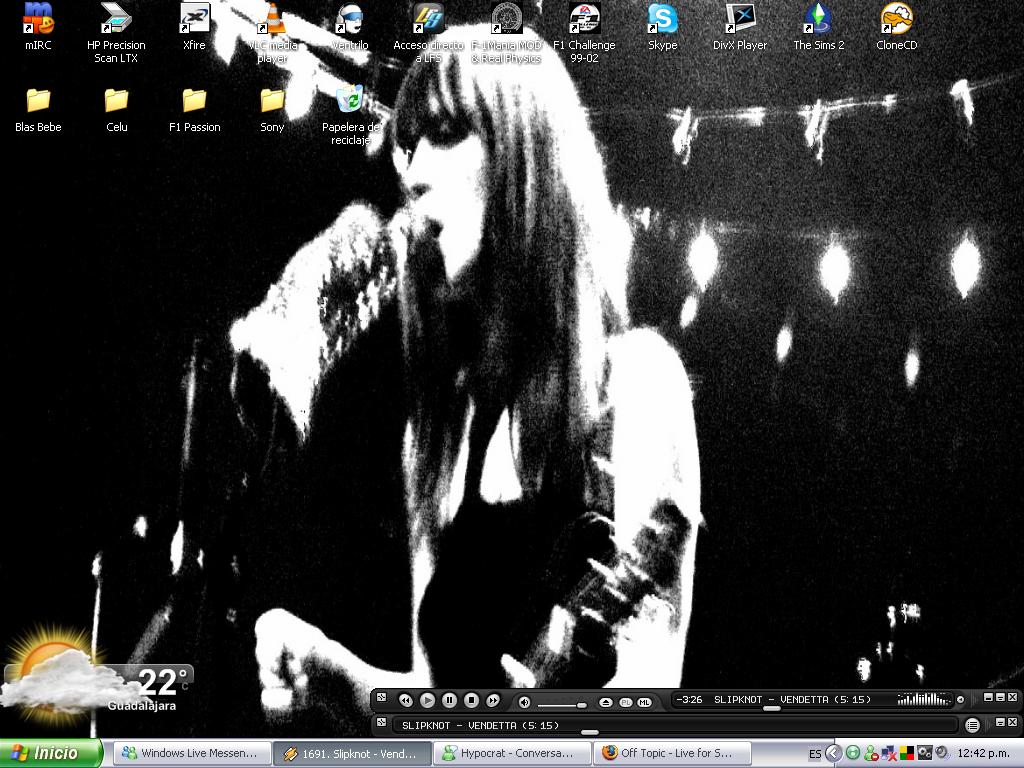Skip to next track in Winamp
The height and width of the screenshot is (768, 1024).
click(493, 700)
